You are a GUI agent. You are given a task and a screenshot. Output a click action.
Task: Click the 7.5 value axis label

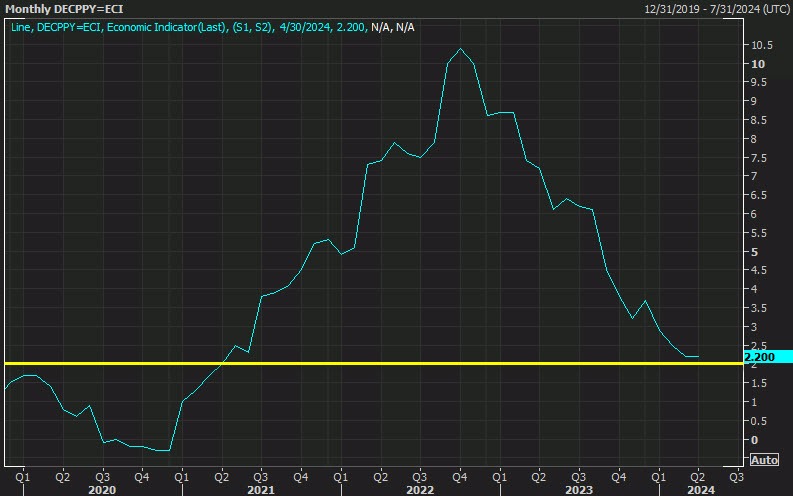(759, 158)
